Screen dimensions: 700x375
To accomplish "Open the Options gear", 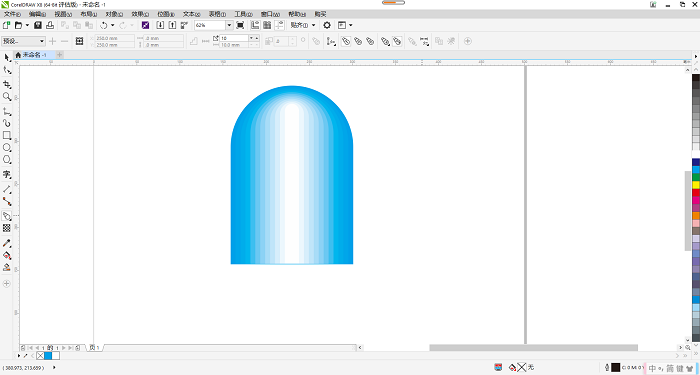I will pos(327,25).
